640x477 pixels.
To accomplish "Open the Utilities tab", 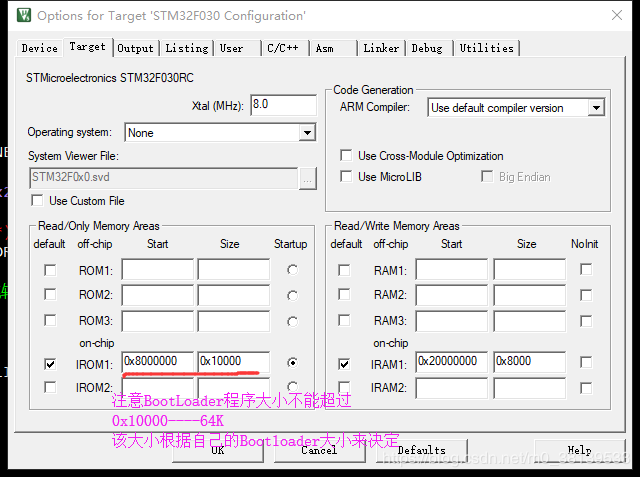I will point(487,48).
